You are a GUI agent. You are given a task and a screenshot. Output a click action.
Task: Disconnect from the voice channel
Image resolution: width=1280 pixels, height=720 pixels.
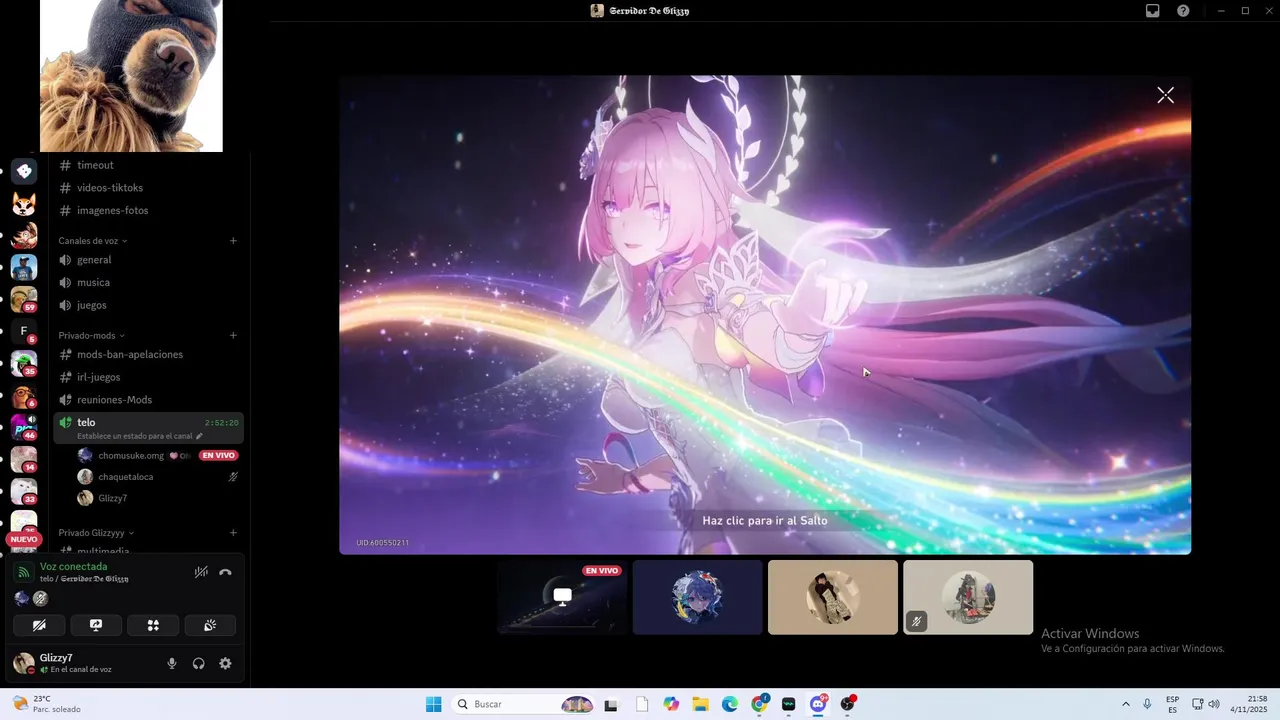[x=225, y=572]
